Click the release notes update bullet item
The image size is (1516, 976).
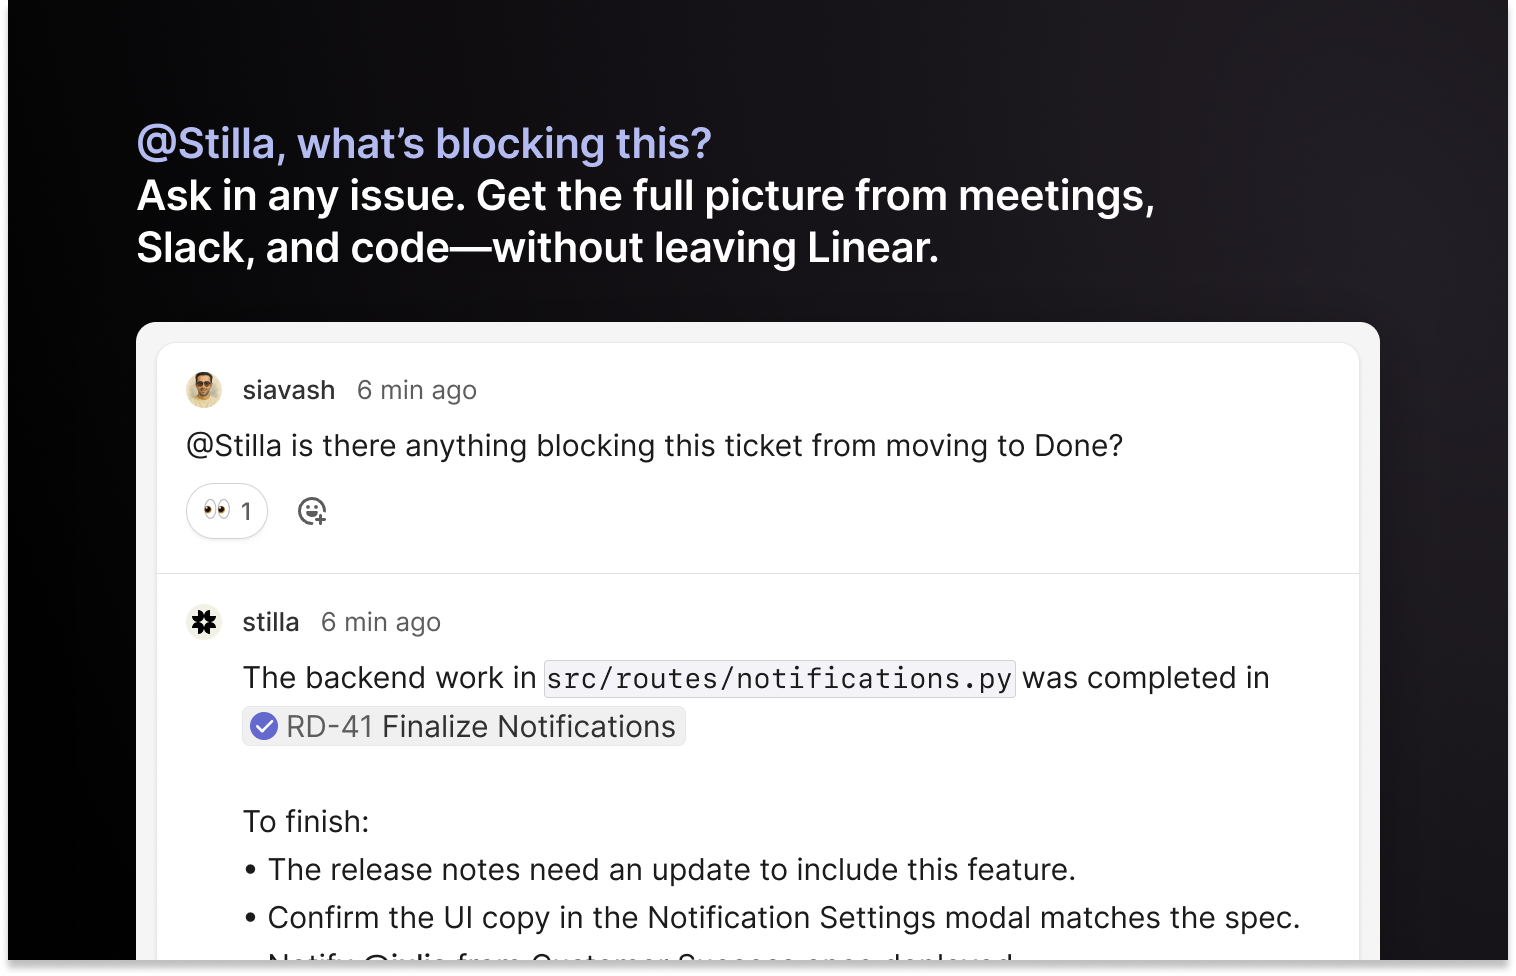(671, 870)
